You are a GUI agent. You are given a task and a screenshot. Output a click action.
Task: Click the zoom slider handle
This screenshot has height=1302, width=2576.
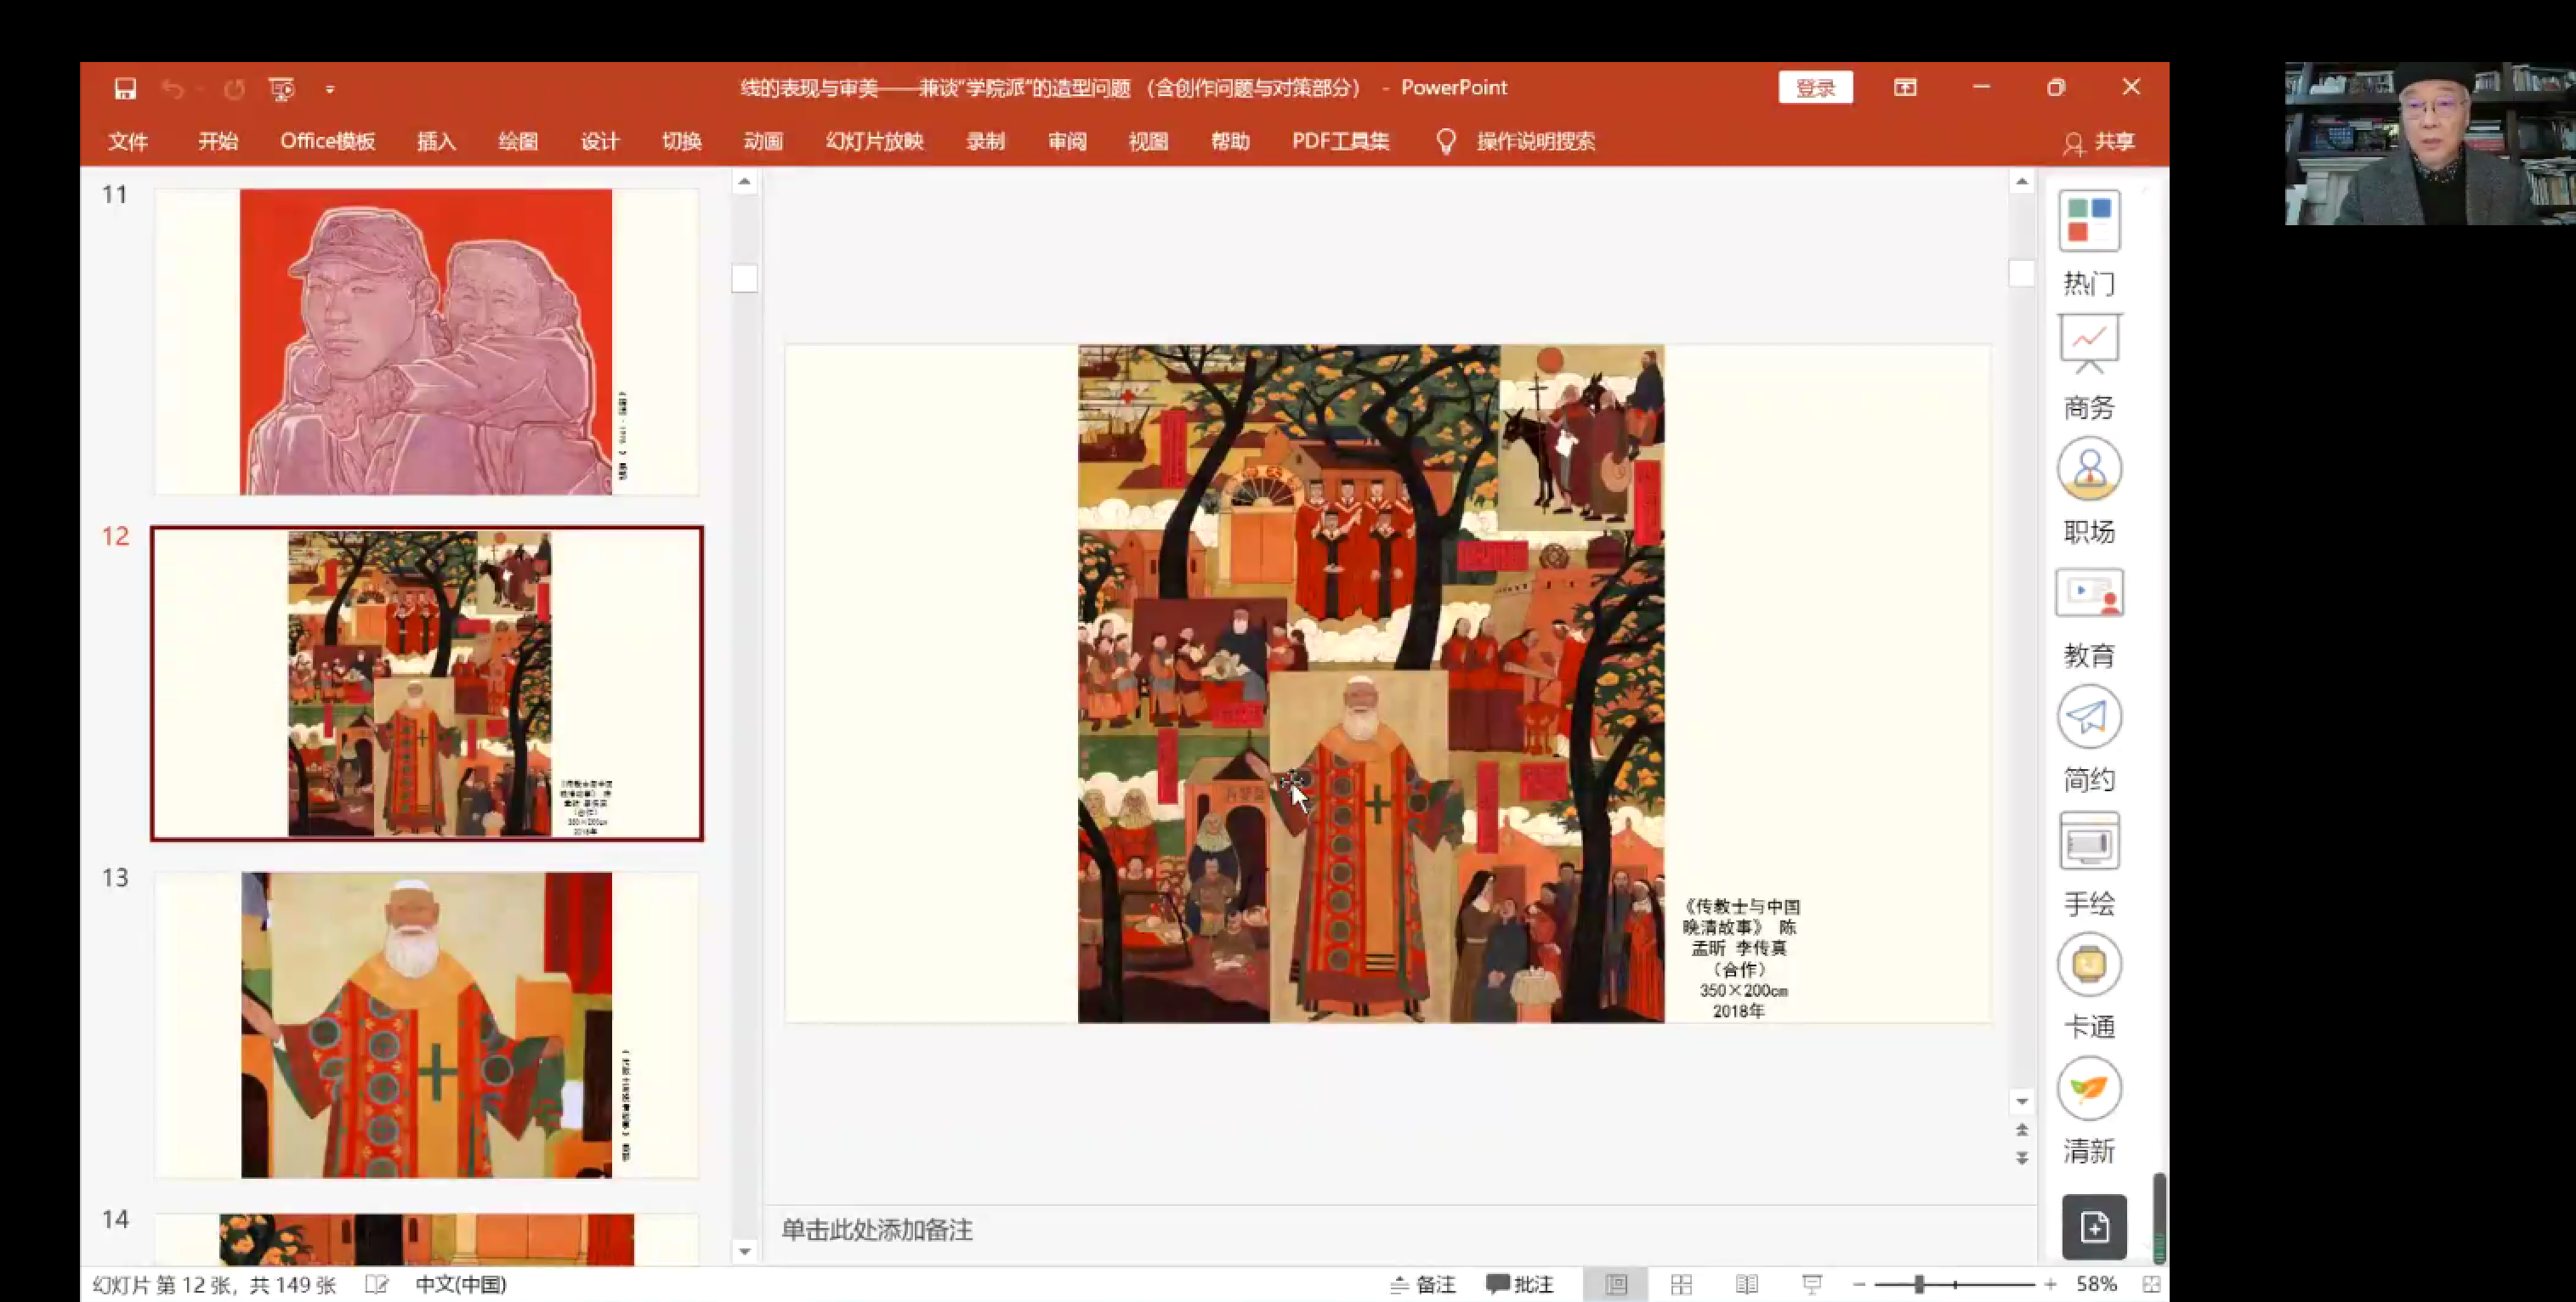point(1919,1284)
